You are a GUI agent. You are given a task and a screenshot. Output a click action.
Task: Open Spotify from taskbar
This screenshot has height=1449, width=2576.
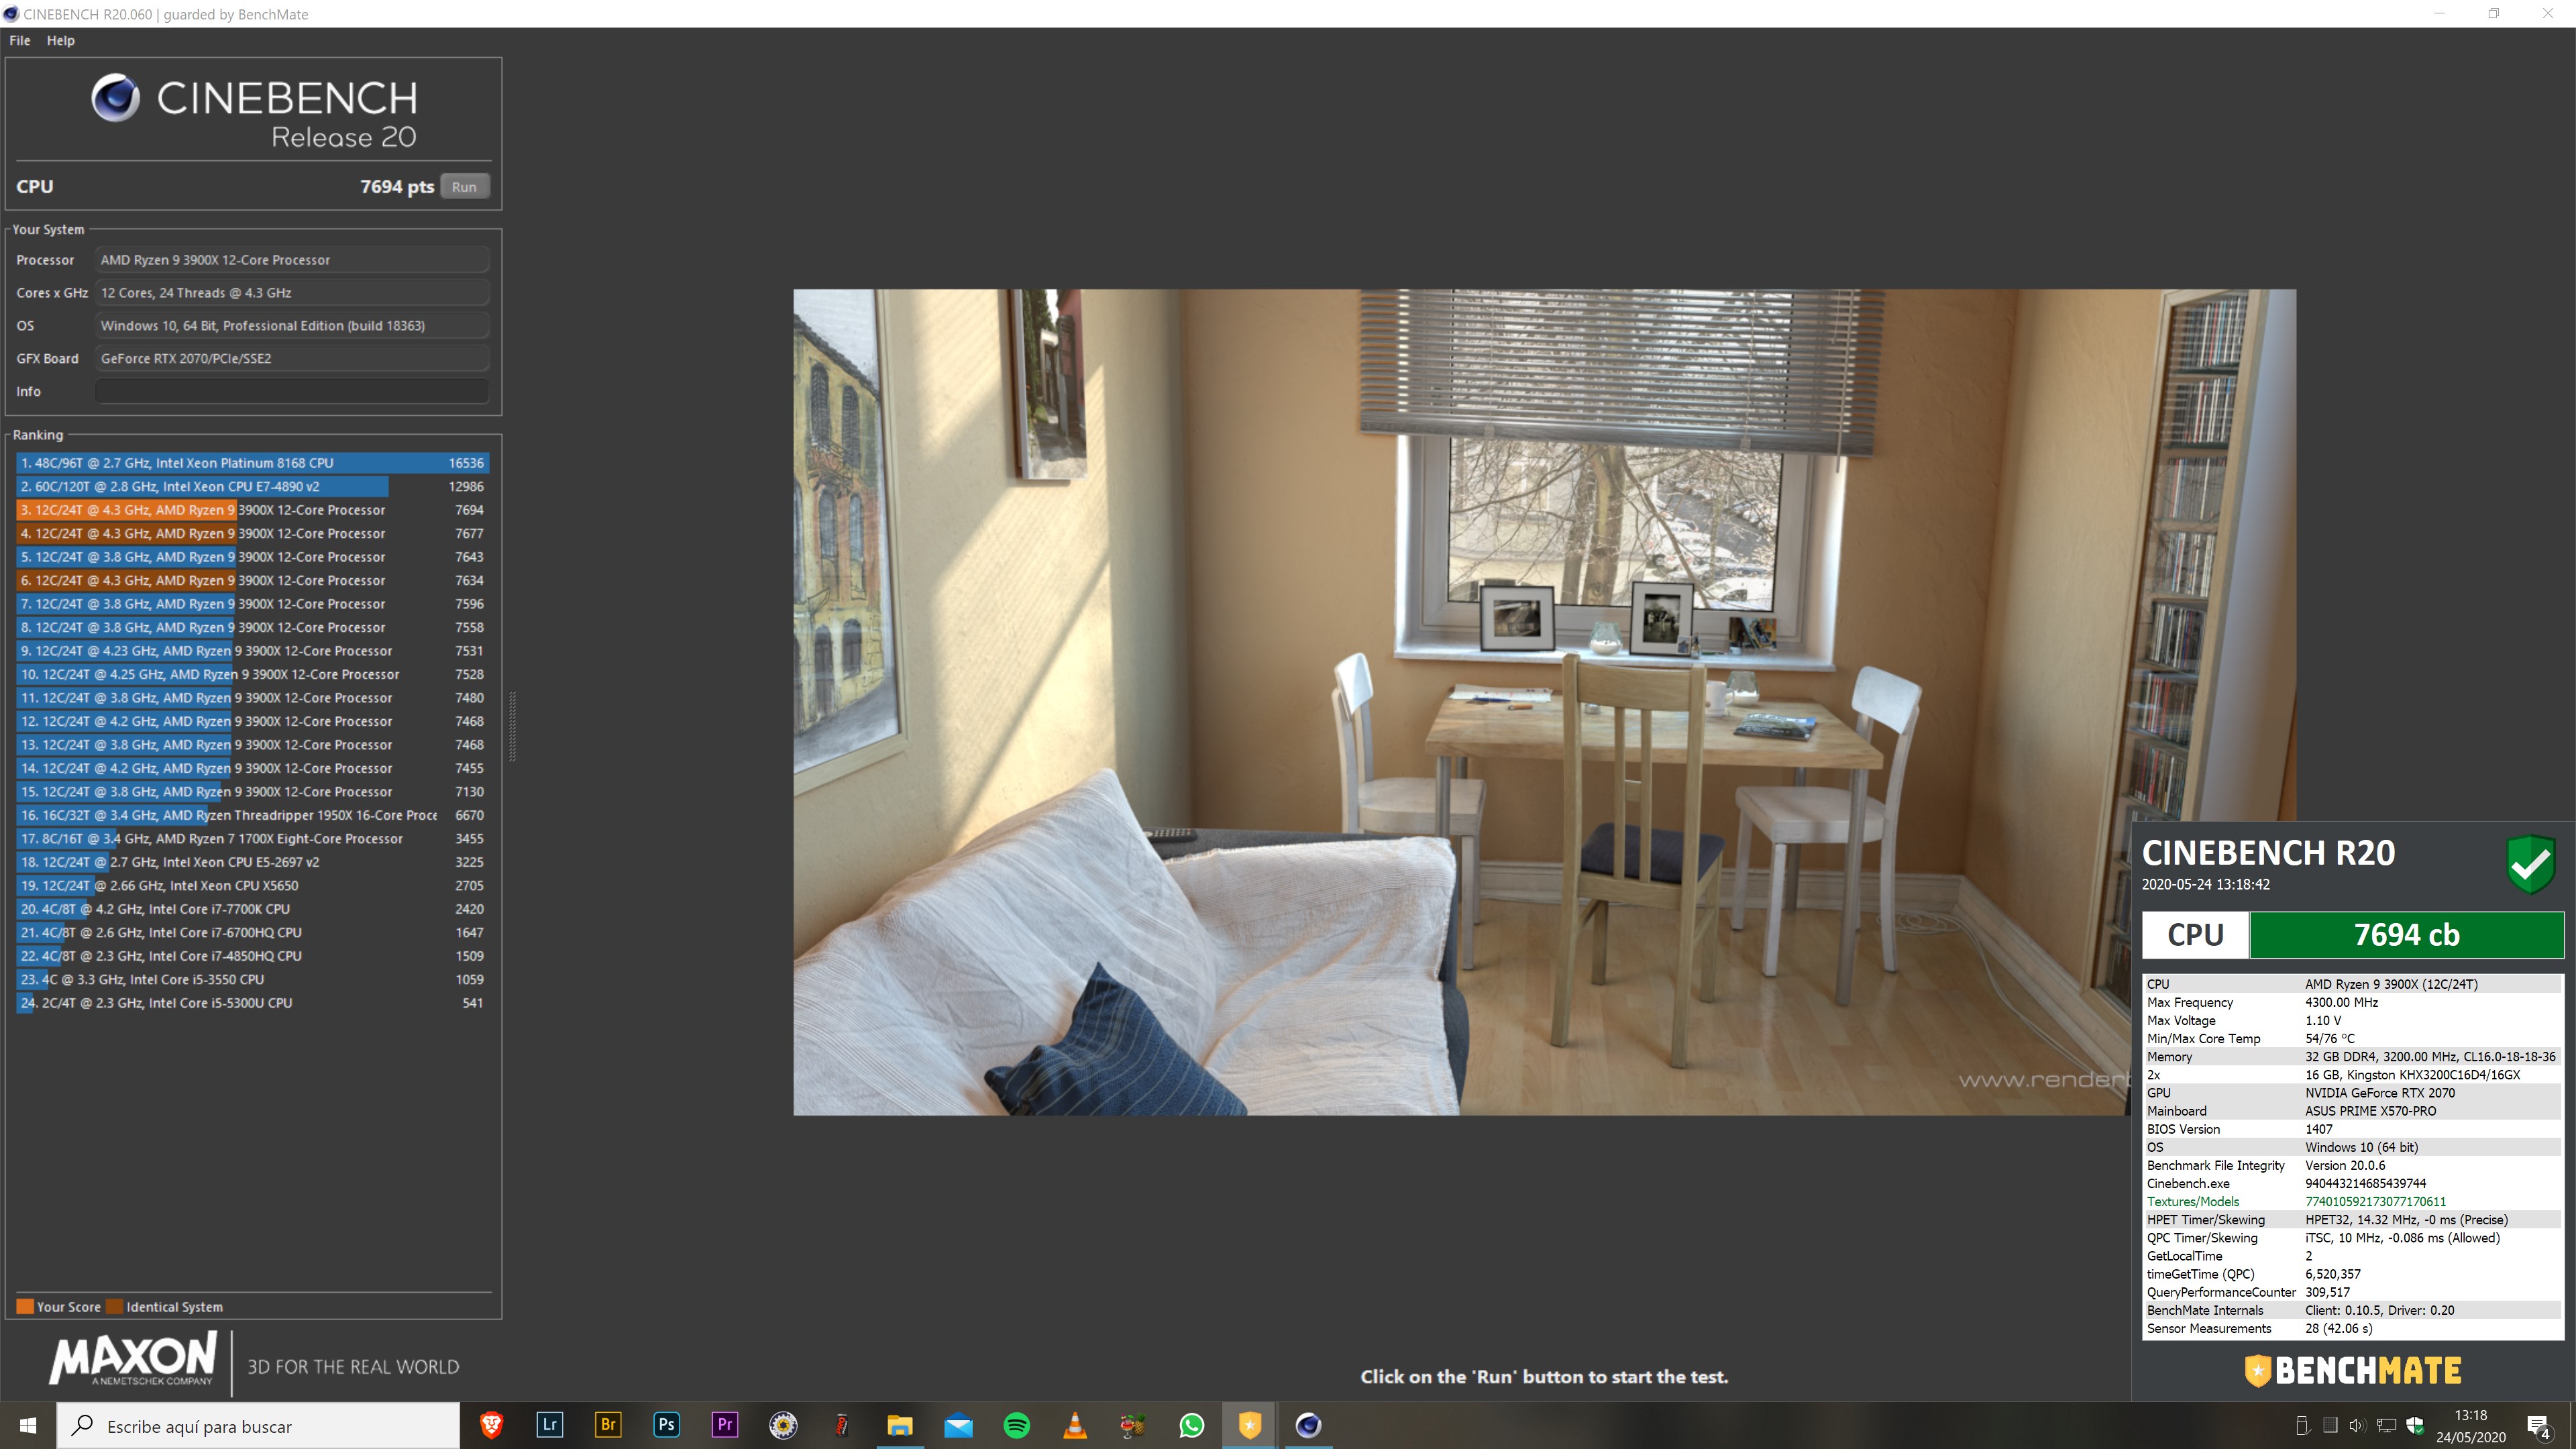1016,1425
